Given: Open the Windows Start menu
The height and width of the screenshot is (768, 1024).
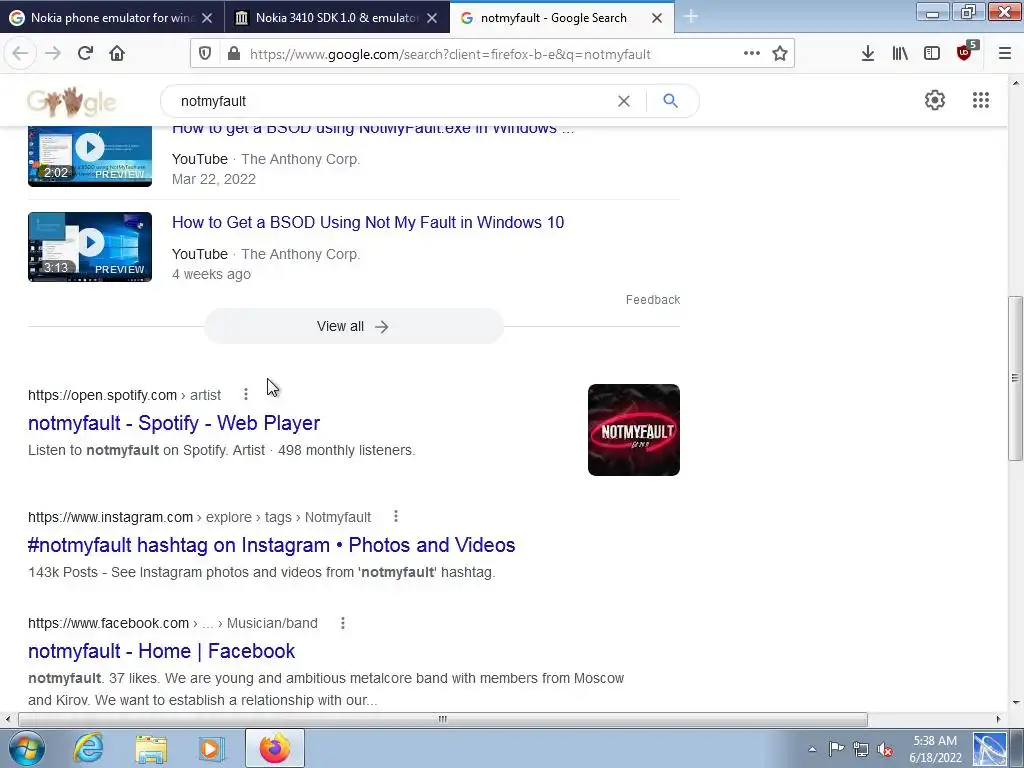Looking at the screenshot, I should [27, 748].
